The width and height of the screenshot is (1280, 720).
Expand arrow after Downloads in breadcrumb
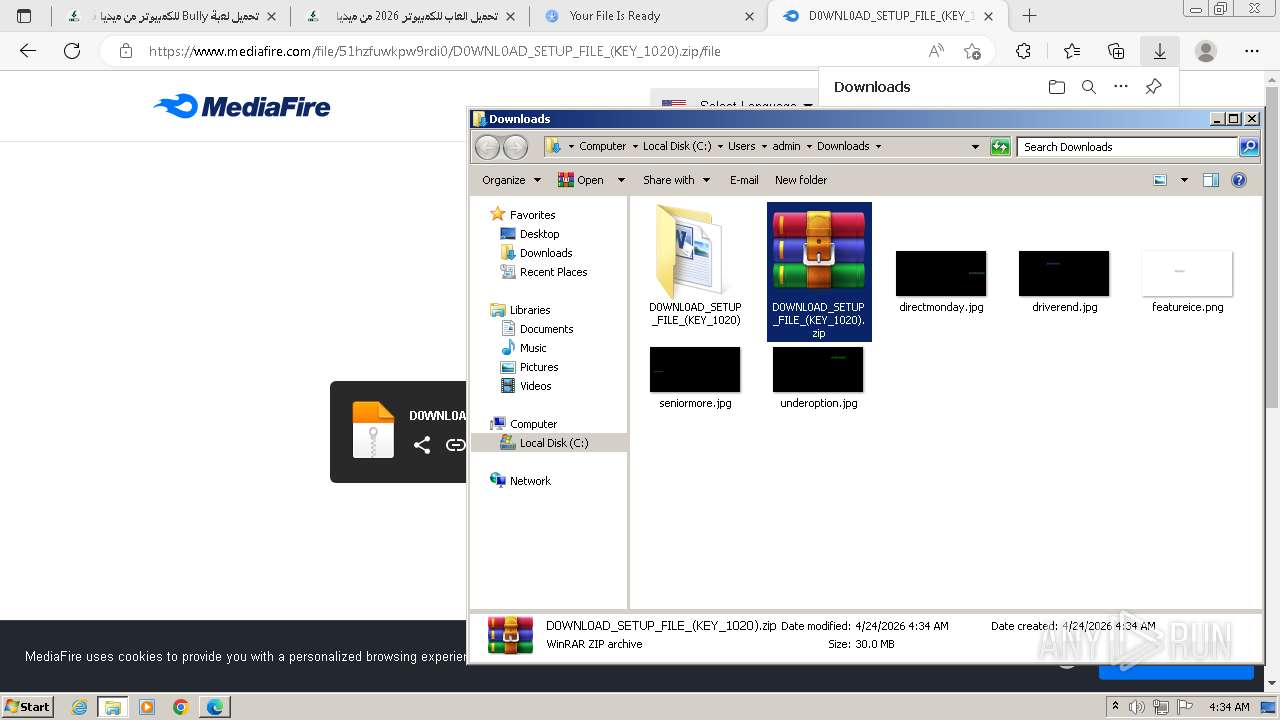[x=879, y=146]
